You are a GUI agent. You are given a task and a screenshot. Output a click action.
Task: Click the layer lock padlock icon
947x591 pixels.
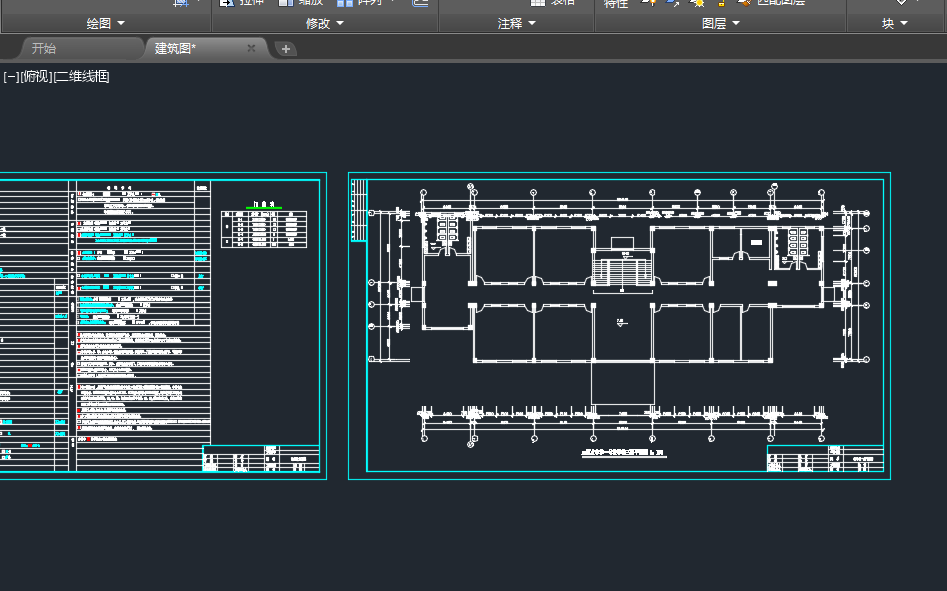(719, 4)
